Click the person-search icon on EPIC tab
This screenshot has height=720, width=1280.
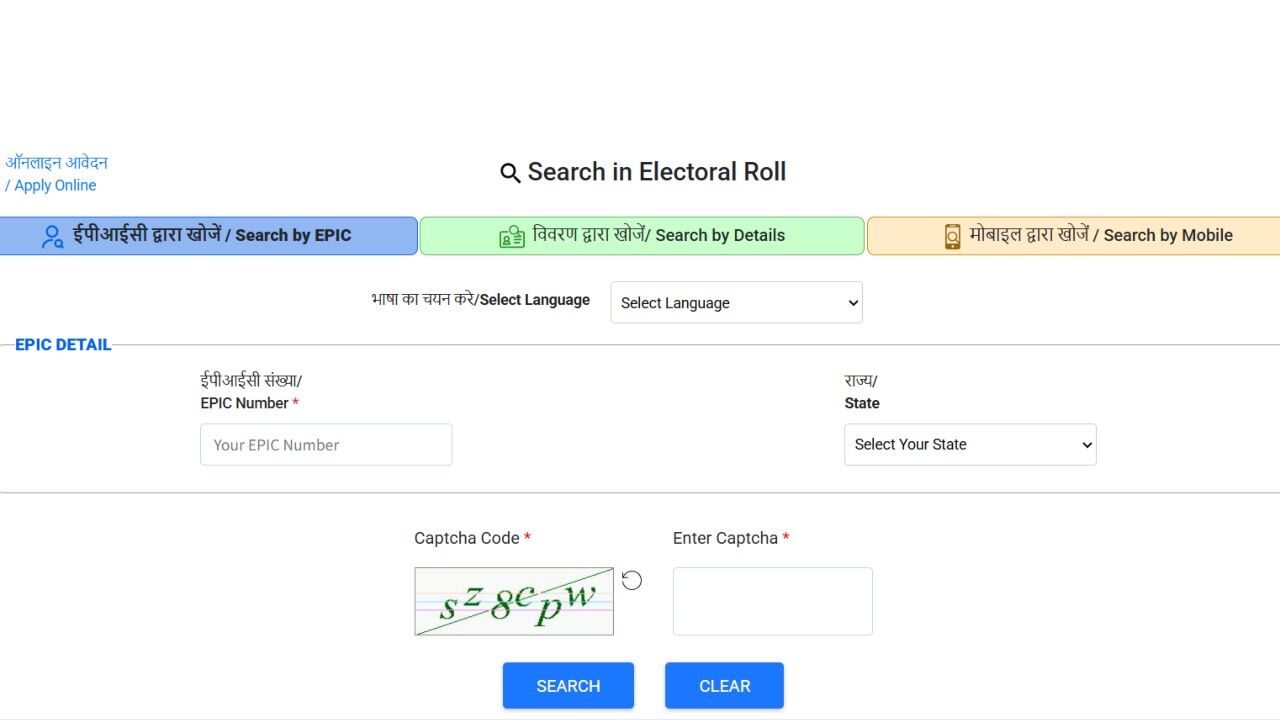[53, 236]
